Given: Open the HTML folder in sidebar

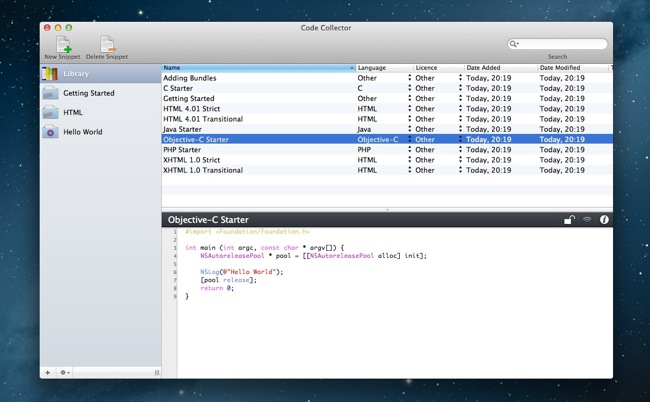Looking at the screenshot, I should (101, 112).
